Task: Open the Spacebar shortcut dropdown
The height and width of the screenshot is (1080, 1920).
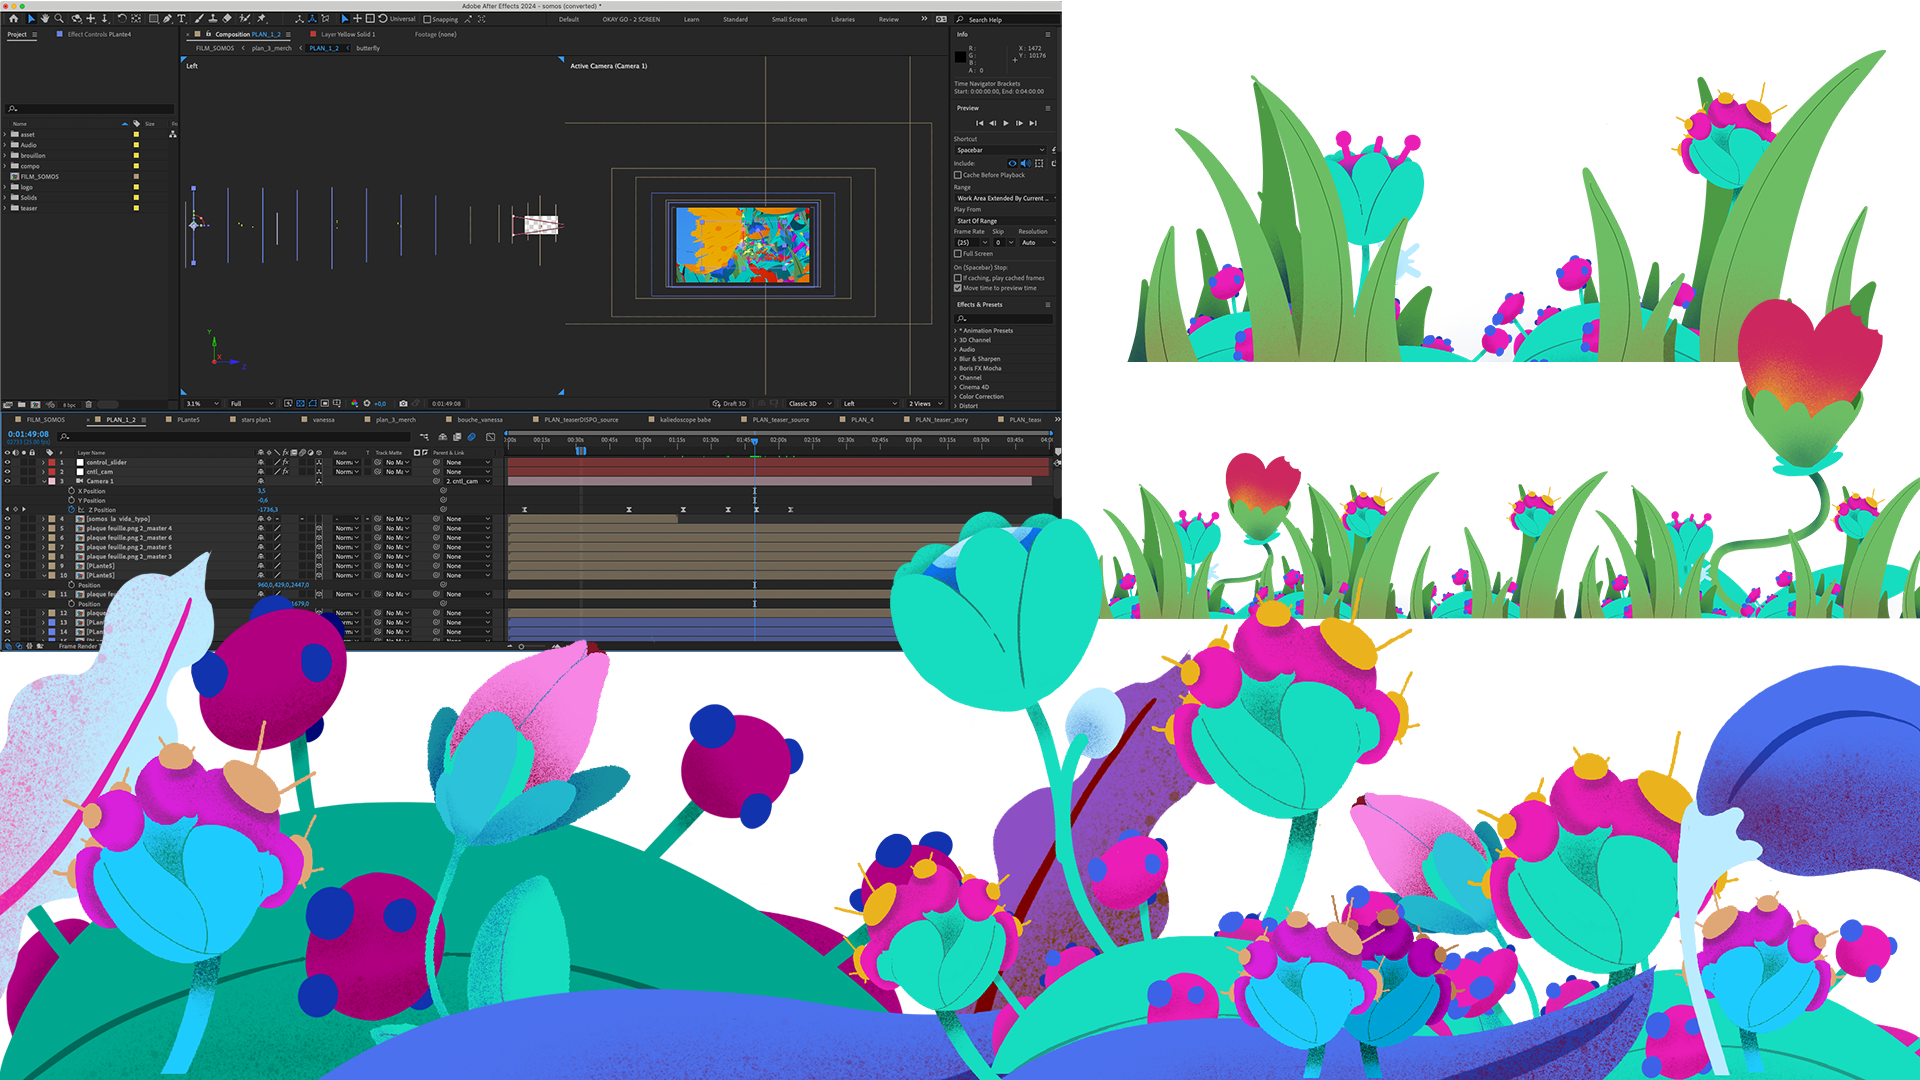Action: click(1000, 150)
